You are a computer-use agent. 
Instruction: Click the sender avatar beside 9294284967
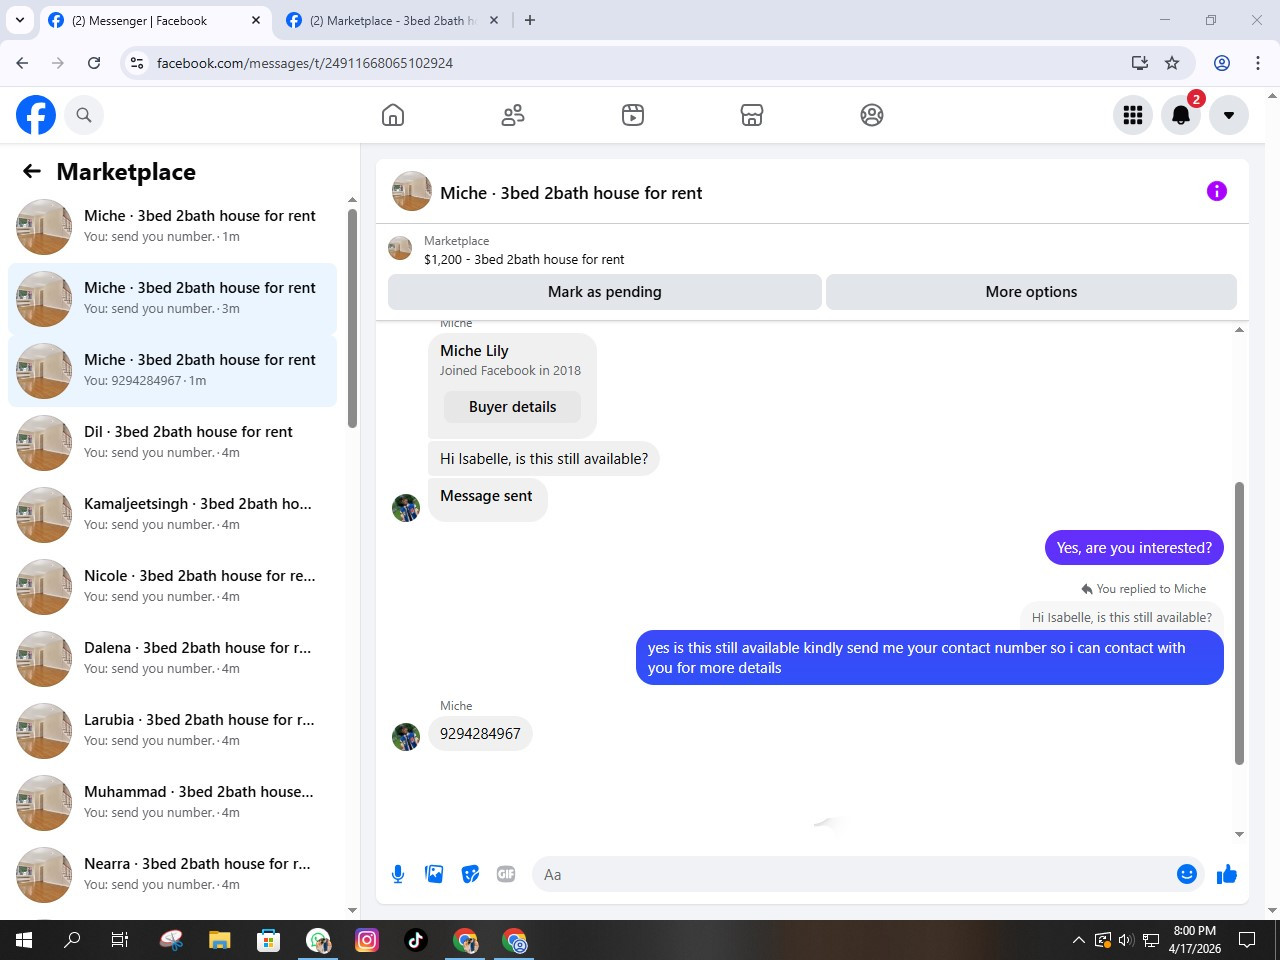point(406,737)
